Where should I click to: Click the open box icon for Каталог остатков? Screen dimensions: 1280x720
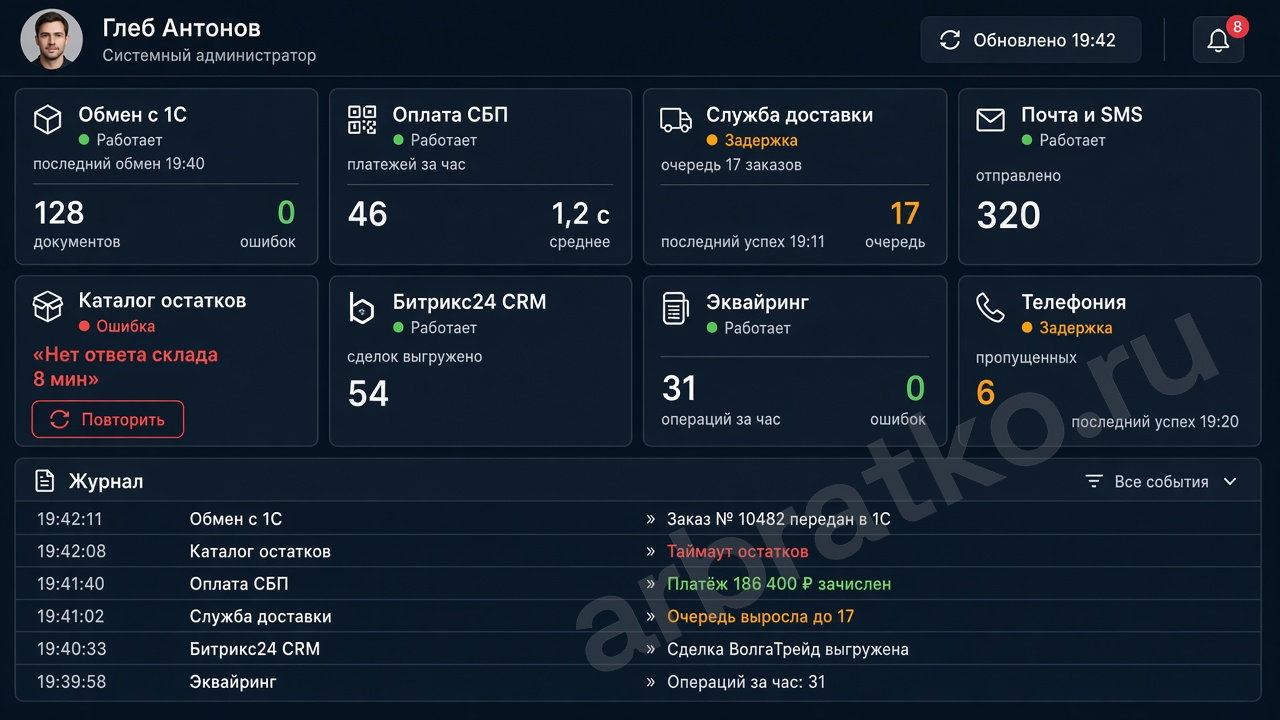tap(48, 307)
